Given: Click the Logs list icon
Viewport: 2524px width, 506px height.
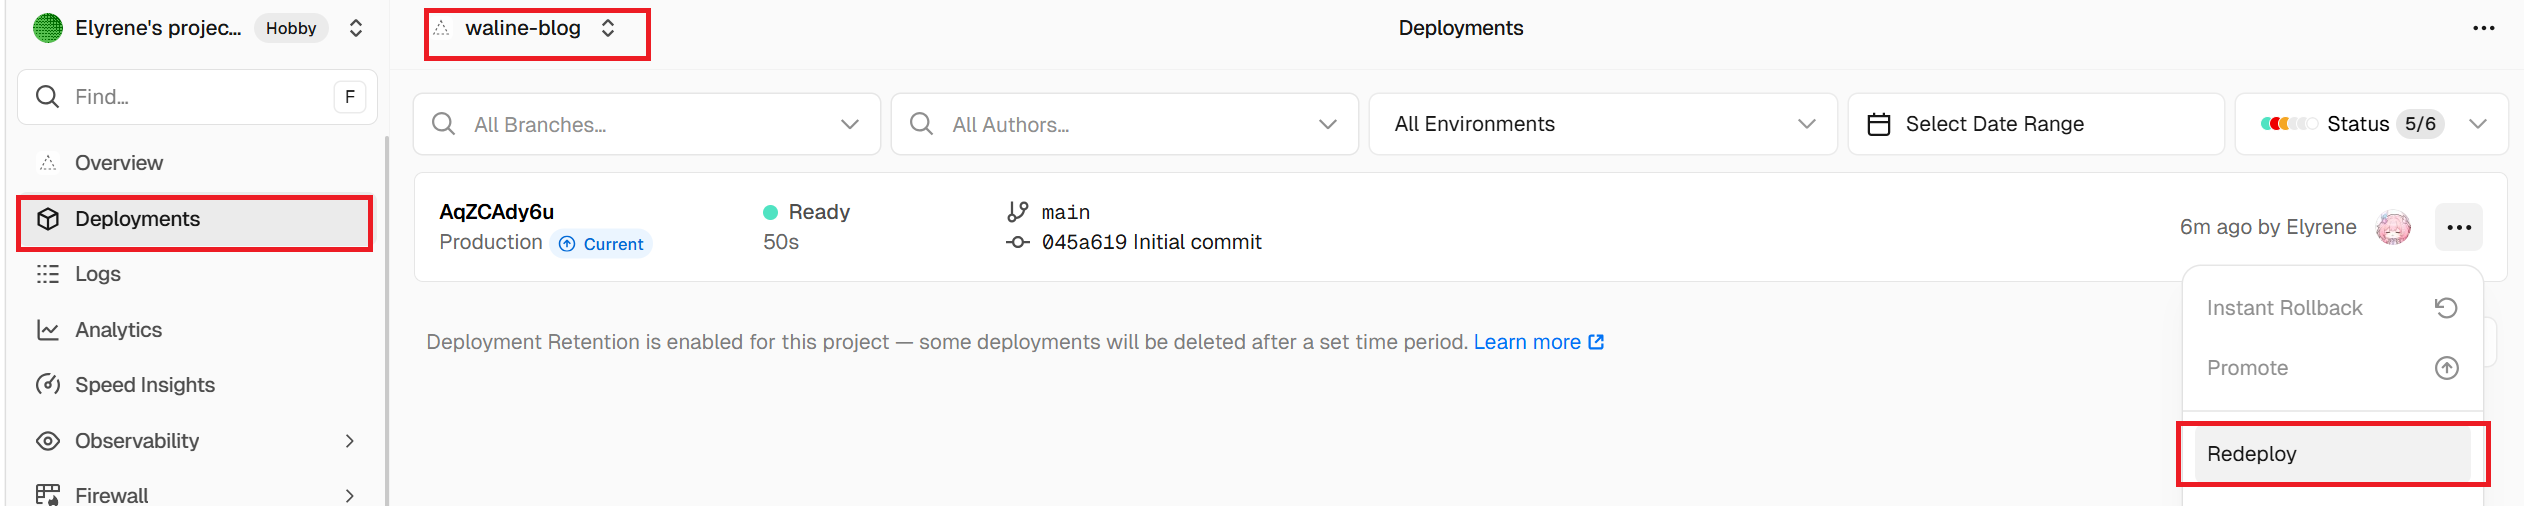Looking at the screenshot, I should pos(47,274).
